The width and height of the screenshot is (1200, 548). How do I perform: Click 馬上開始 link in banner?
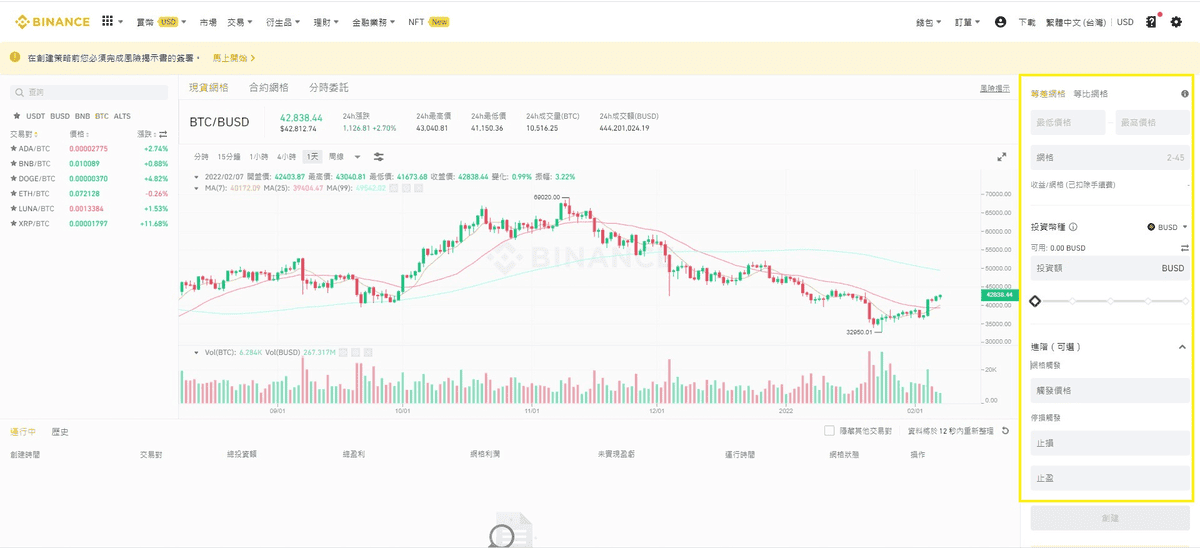(232, 58)
